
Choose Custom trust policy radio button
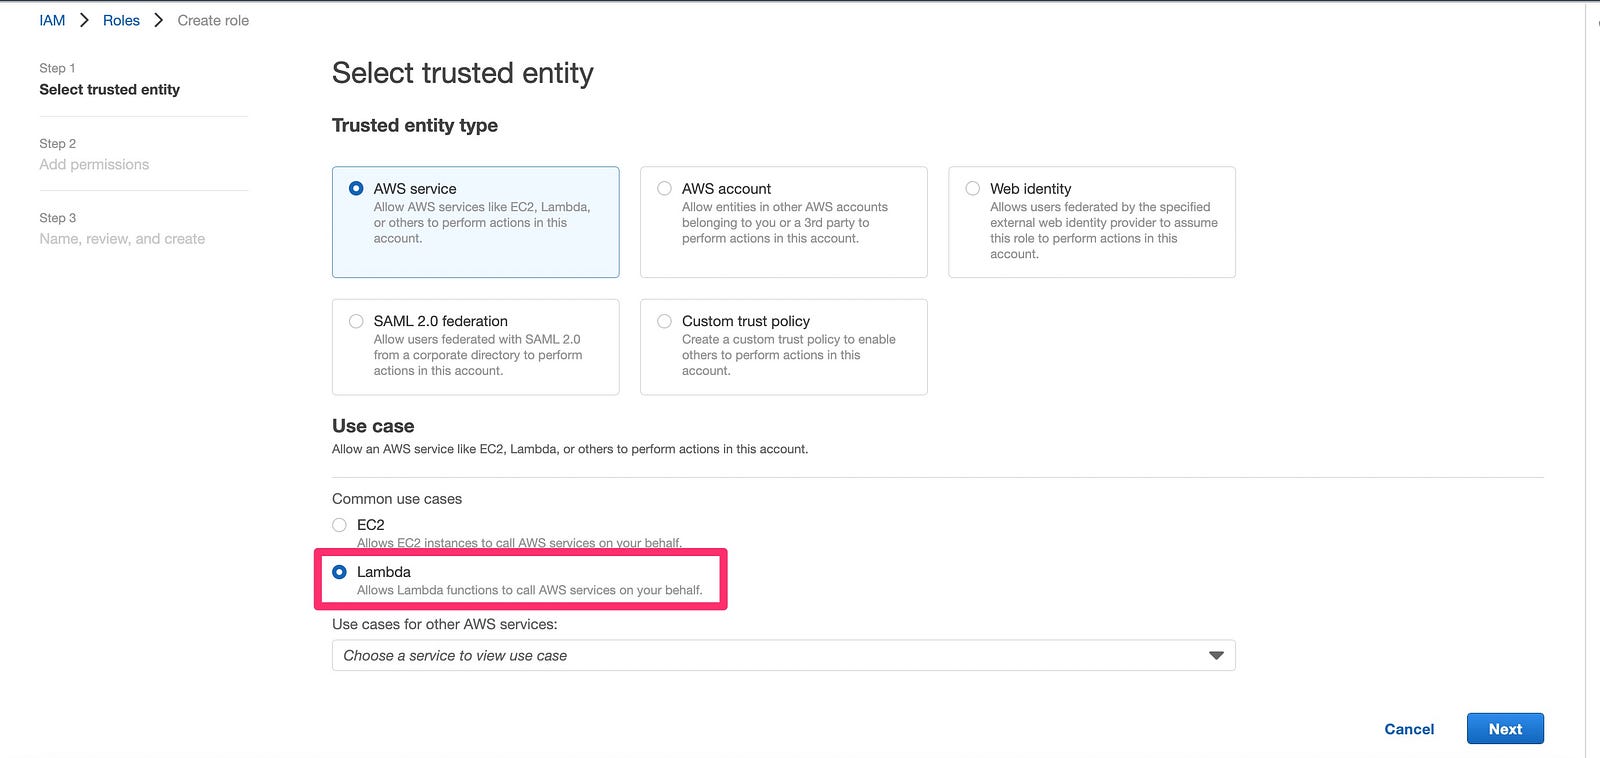(664, 321)
